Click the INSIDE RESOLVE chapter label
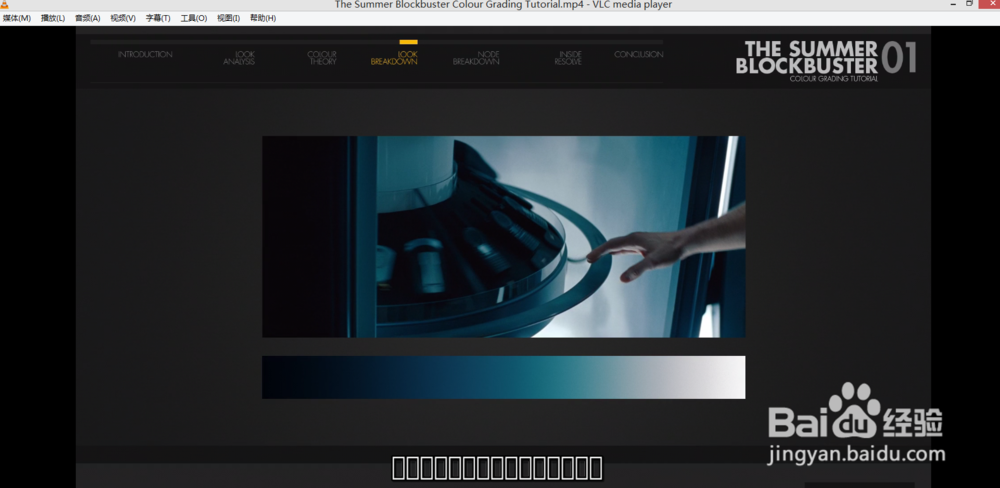The image size is (1000, 488). (x=568, y=58)
